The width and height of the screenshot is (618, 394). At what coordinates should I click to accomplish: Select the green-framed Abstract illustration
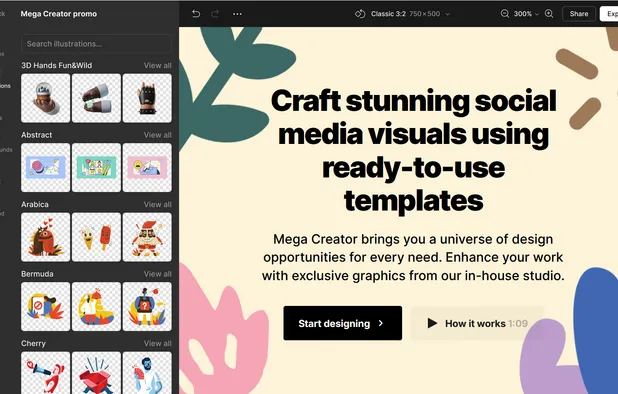pyautogui.click(x=96, y=167)
